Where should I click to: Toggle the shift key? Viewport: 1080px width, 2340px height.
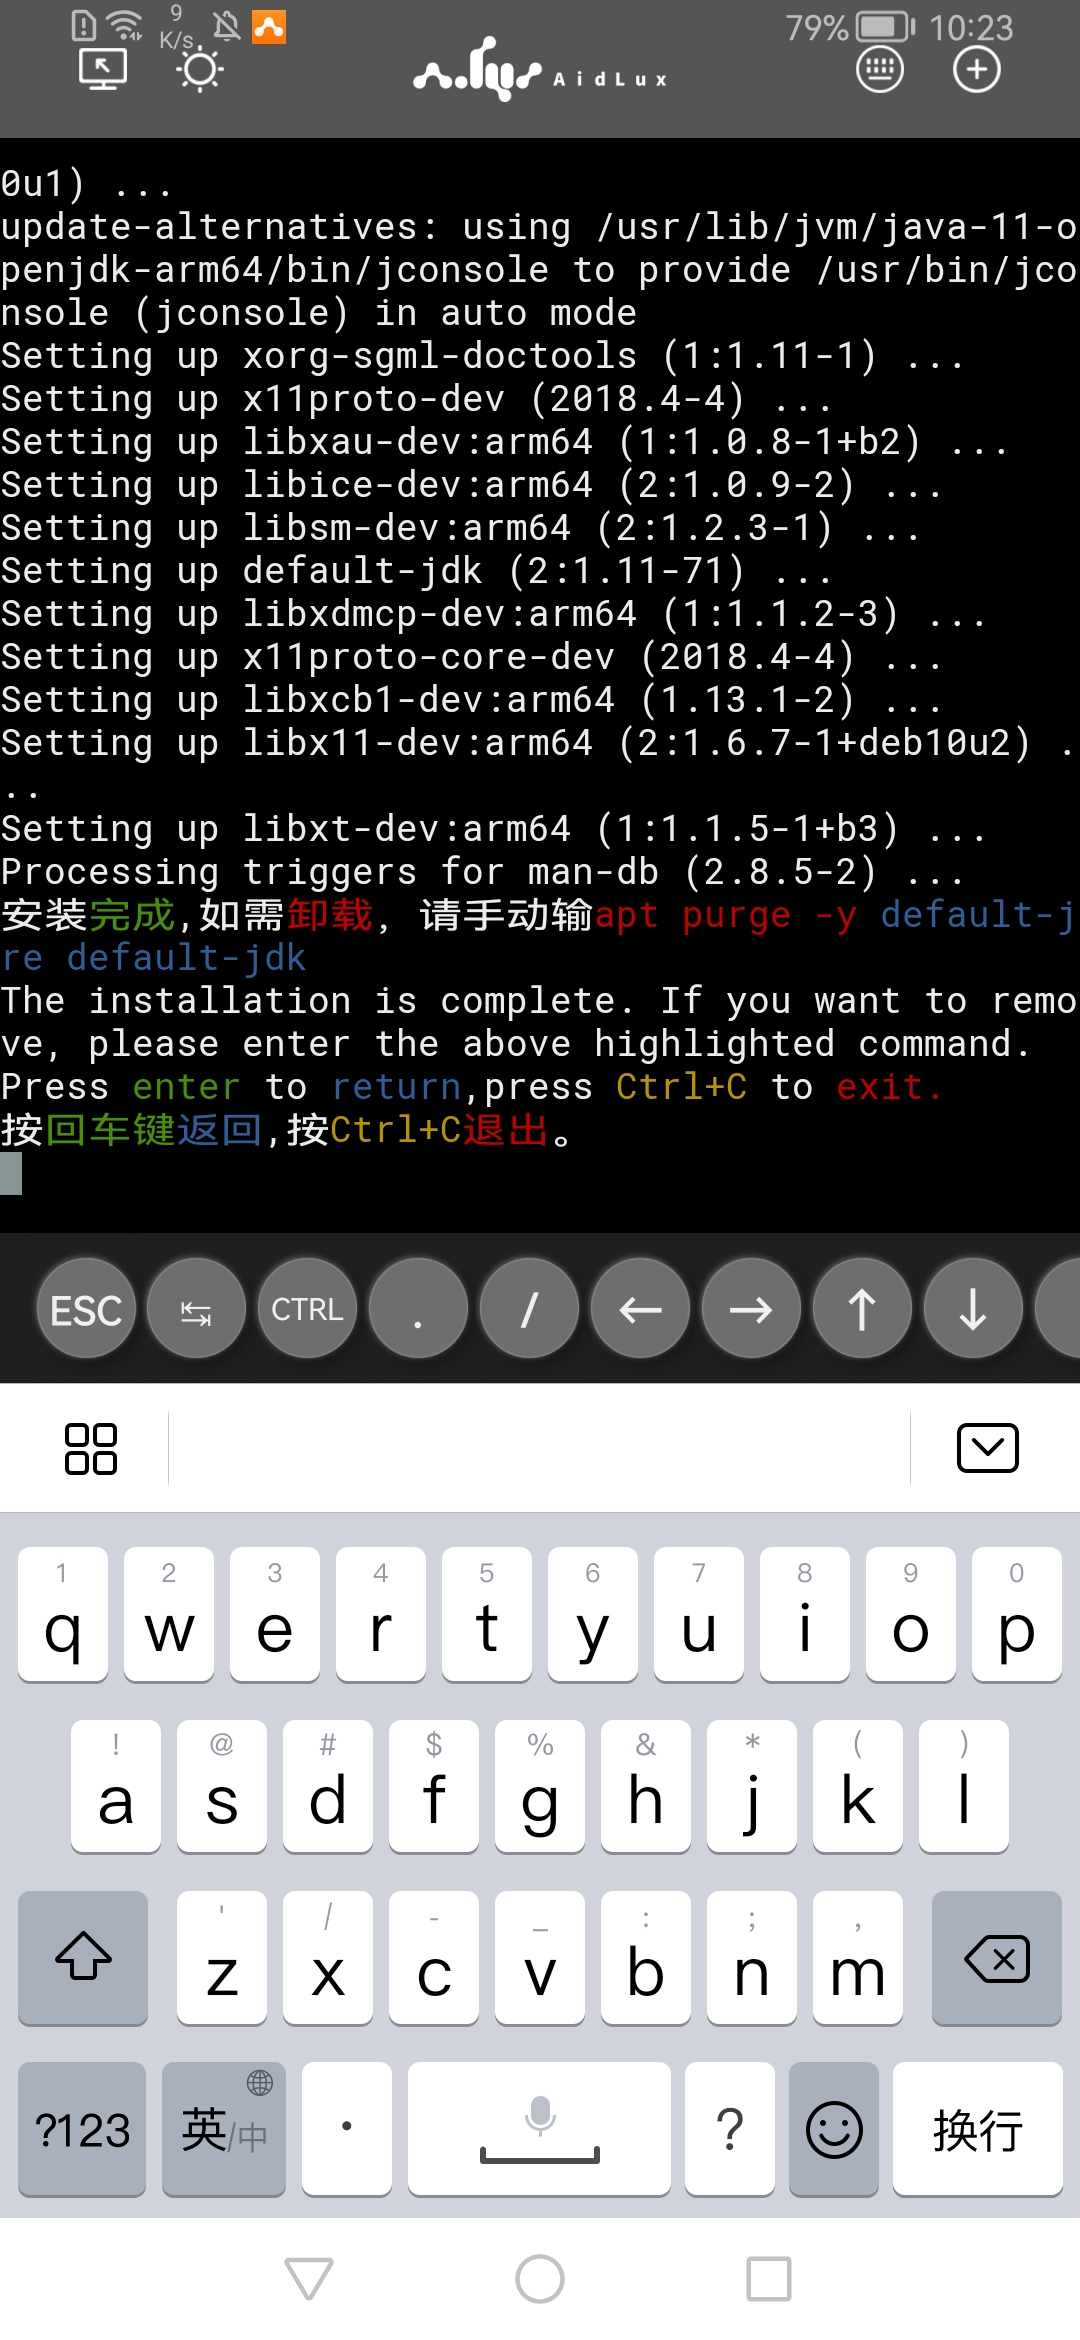[83, 1958]
